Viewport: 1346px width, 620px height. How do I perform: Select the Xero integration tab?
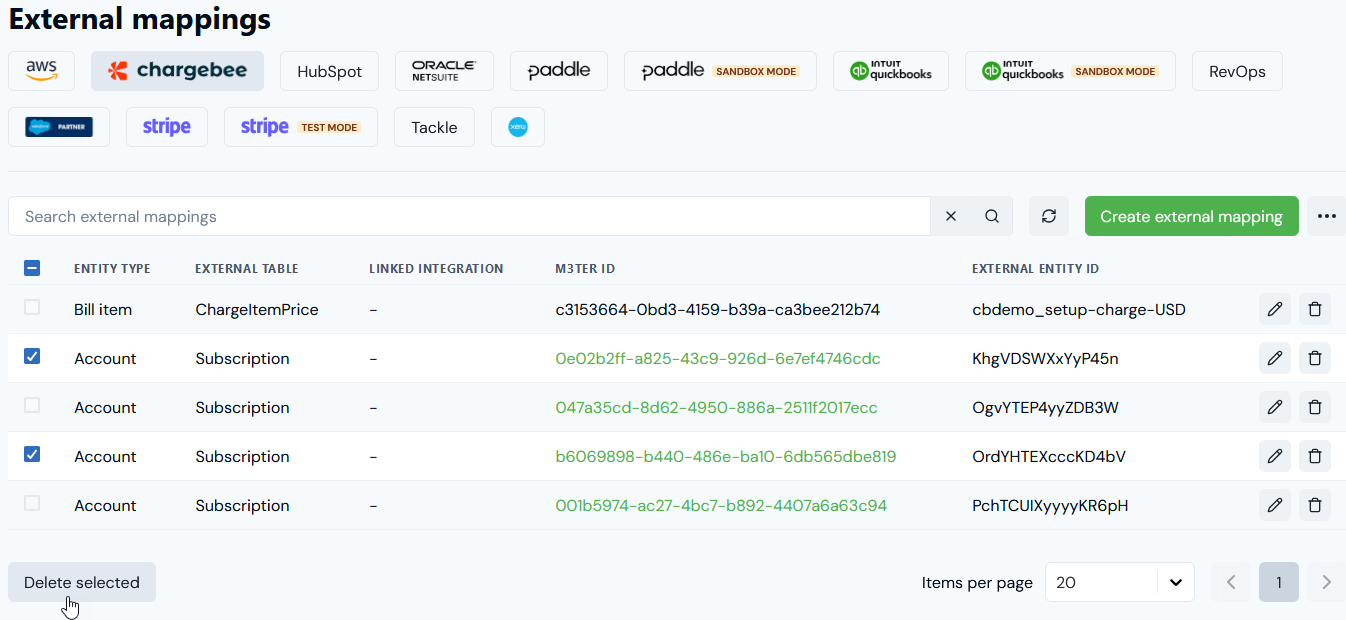pyautogui.click(x=518, y=127)
